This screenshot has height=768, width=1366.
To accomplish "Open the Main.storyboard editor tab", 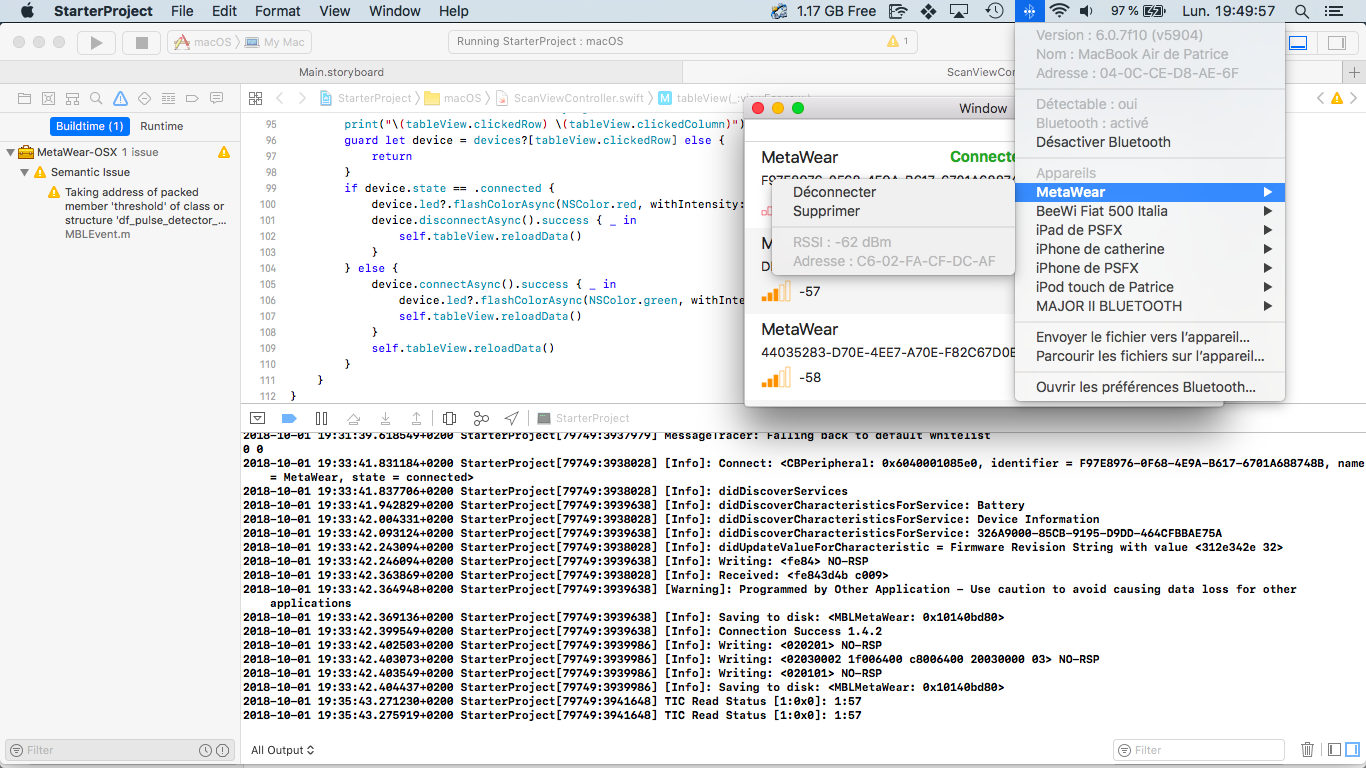I will [x=341, y=72].
